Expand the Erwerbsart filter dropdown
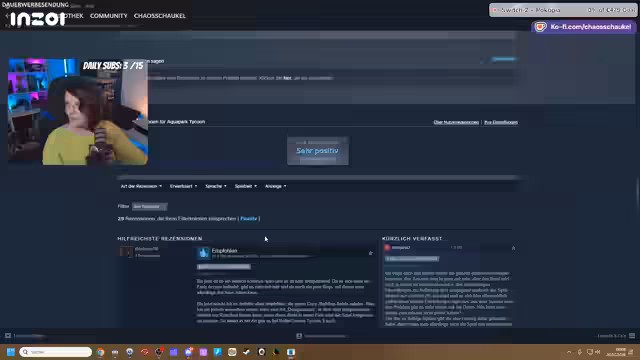 tap(183, 186)
